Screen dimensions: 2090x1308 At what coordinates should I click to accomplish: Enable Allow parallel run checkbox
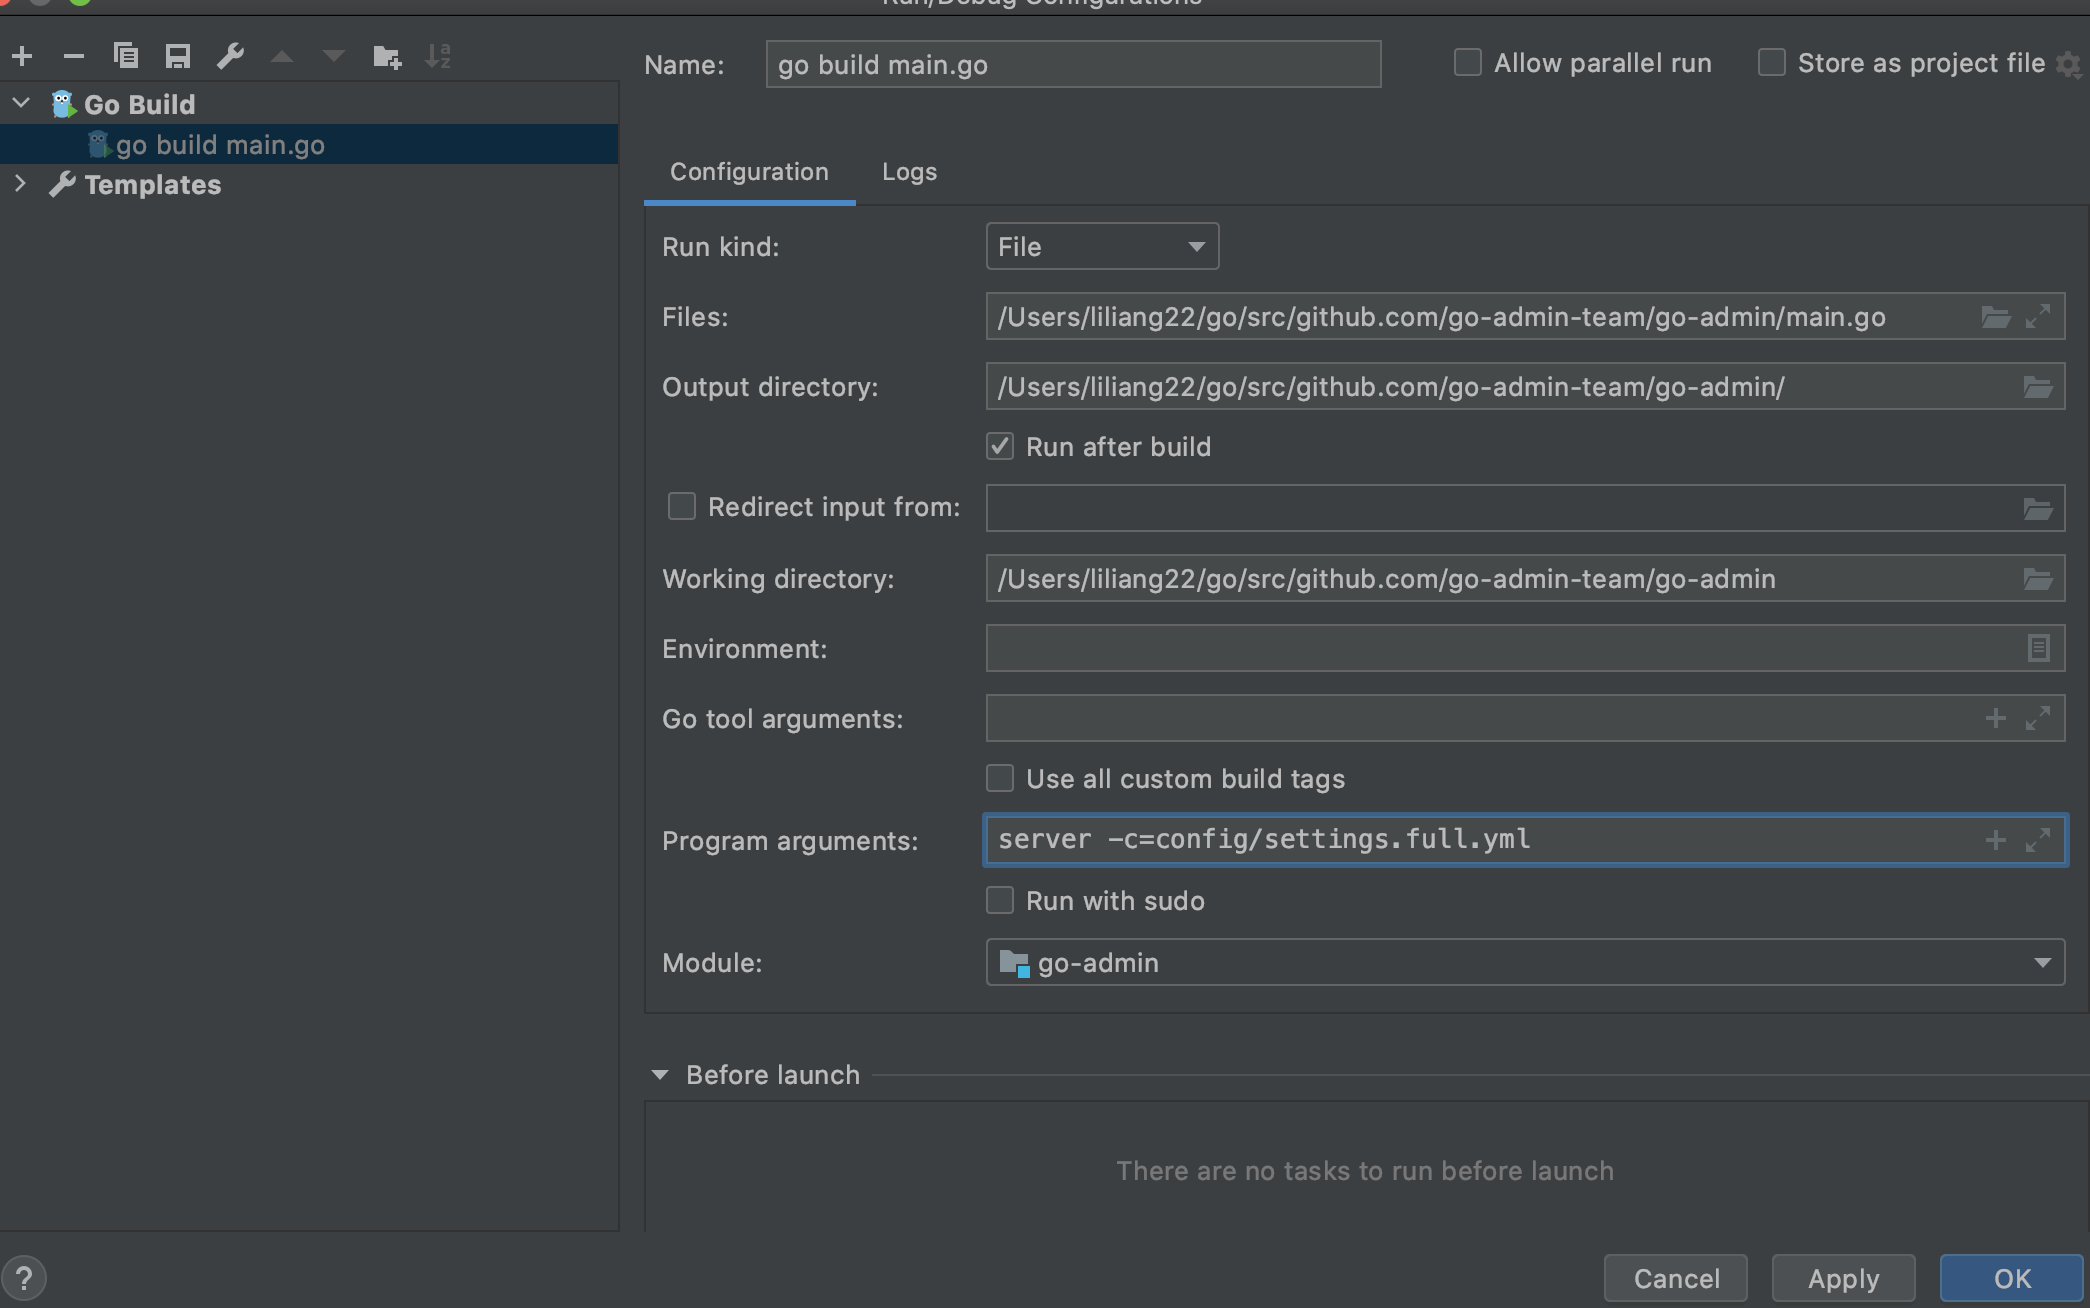[x=1467, y=63]
